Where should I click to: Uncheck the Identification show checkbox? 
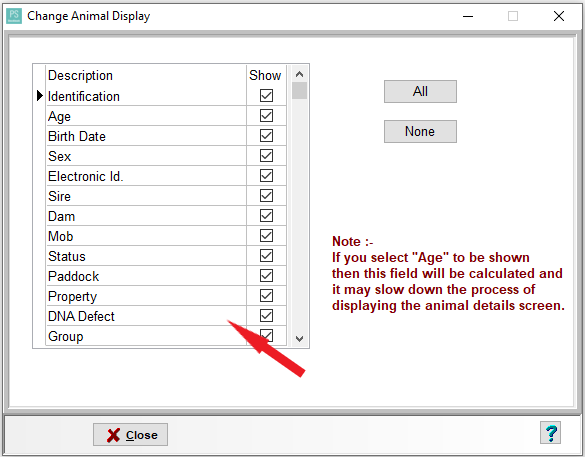tap(266, 96)
